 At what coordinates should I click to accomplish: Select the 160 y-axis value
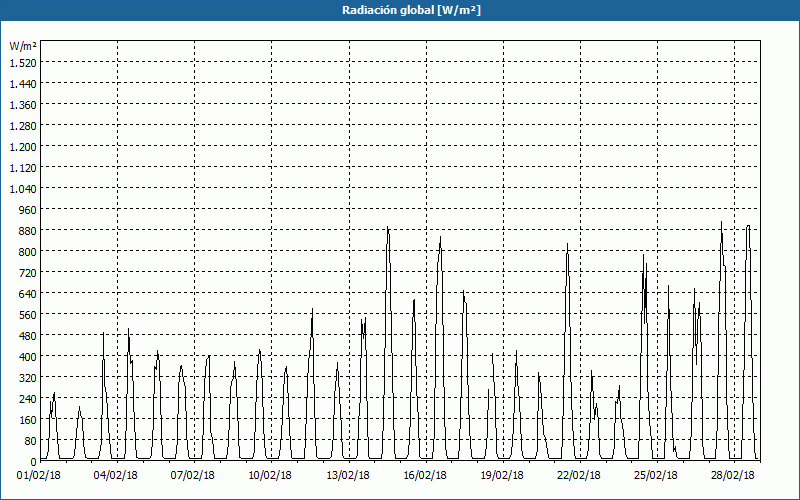click(28, 419)
